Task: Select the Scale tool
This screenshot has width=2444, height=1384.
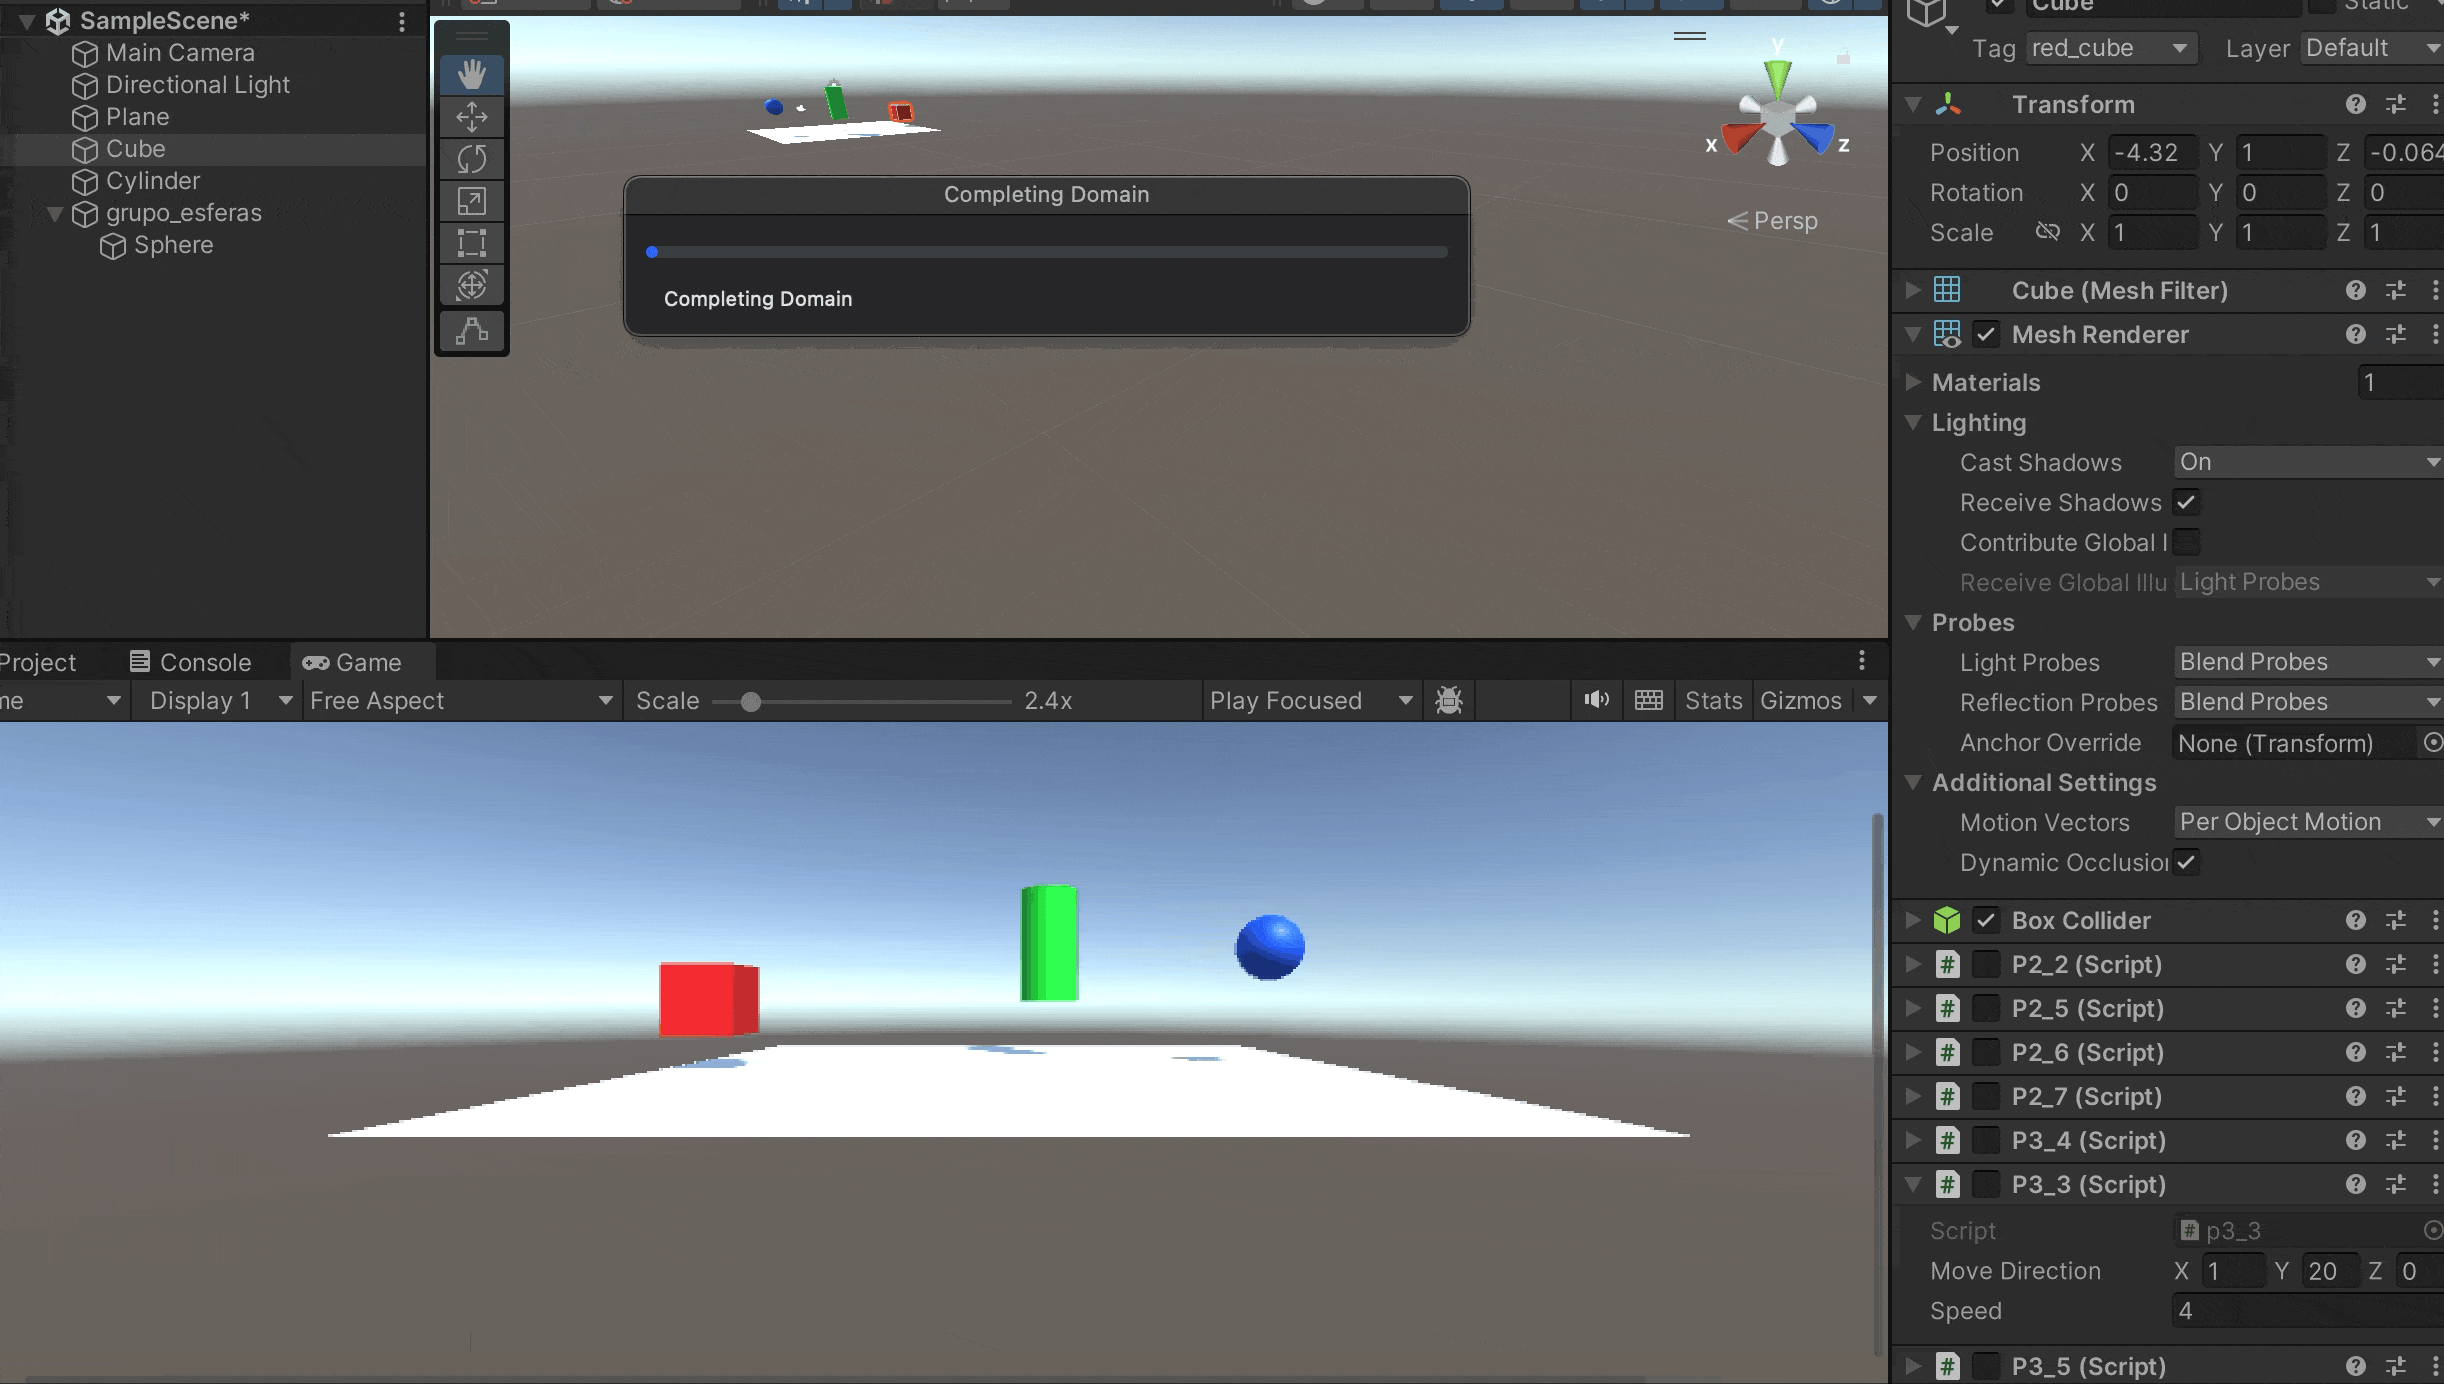Action: click(472, 201)
